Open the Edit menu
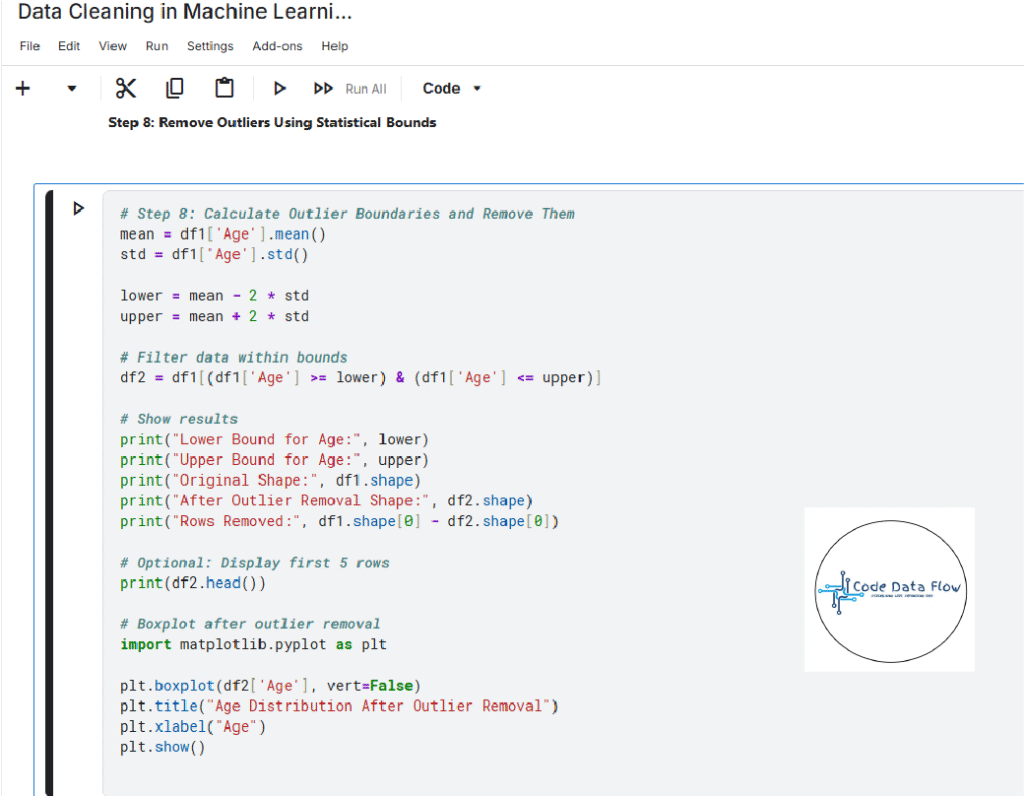This screenshot has height=797, width=1024. tap(69, 46)
